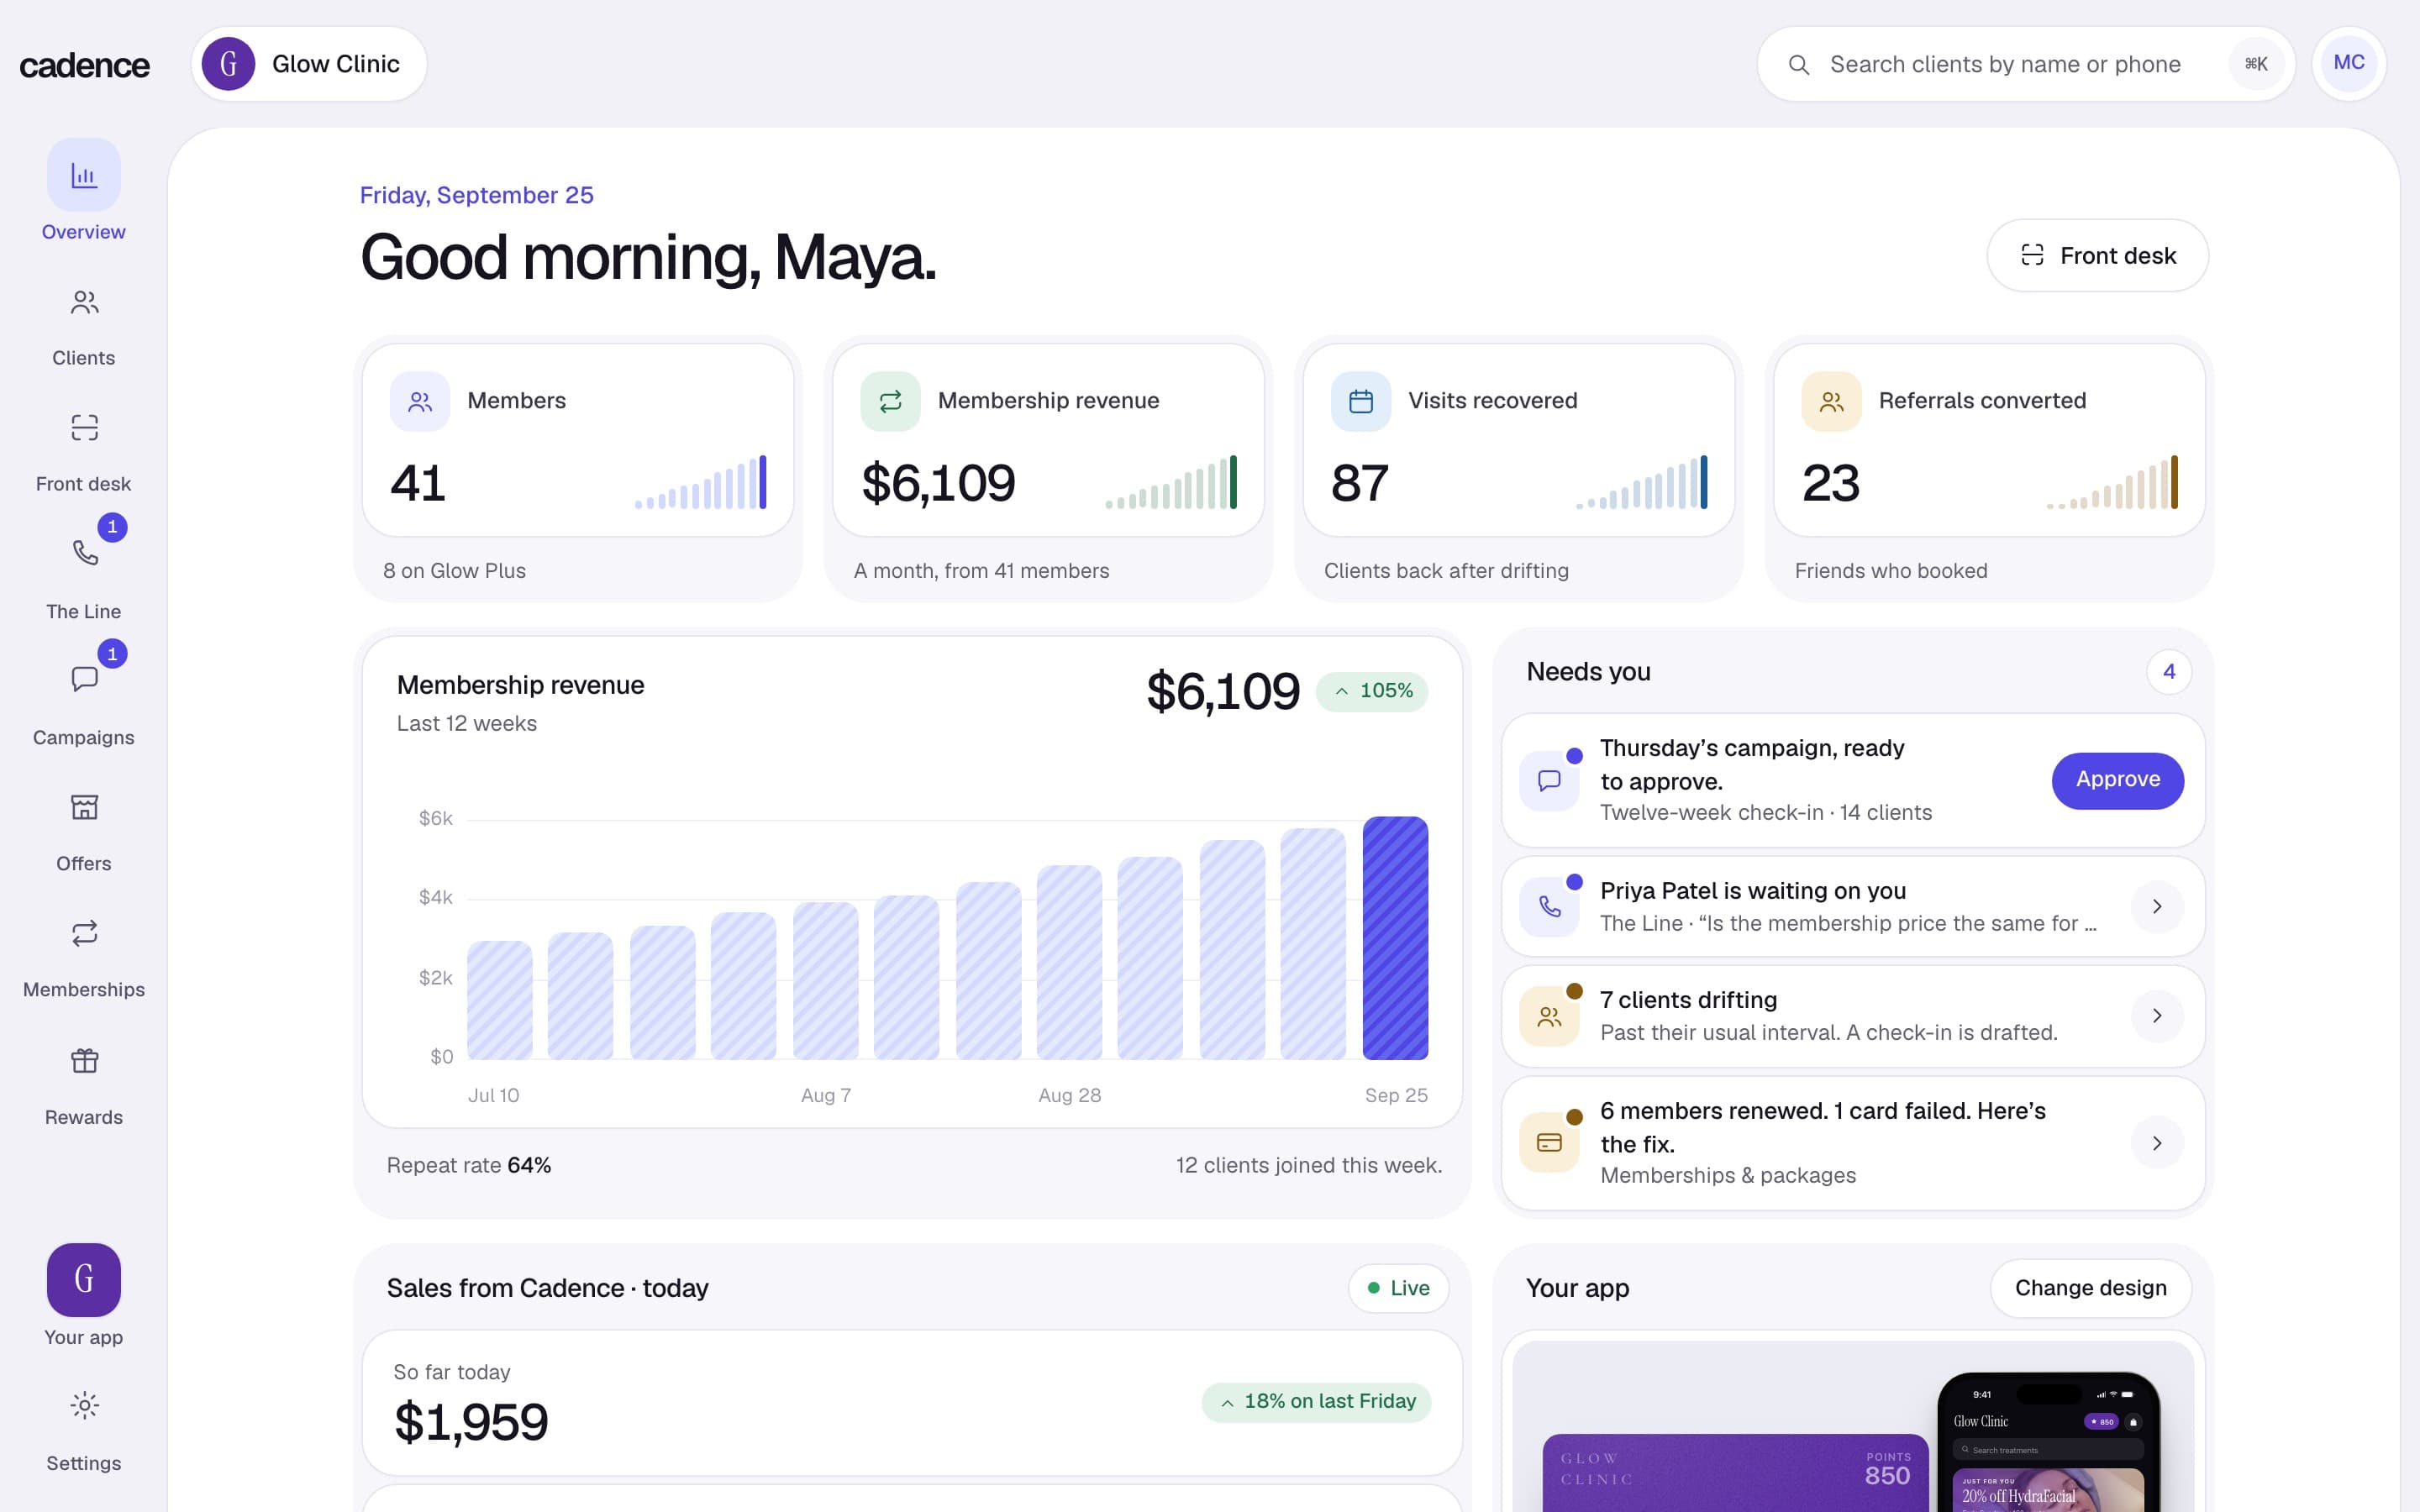The image size is (2420, 1512).
Task: Click the ⌘K shortcut badge
Action: pyautogui.click(x=2256, y=64)
